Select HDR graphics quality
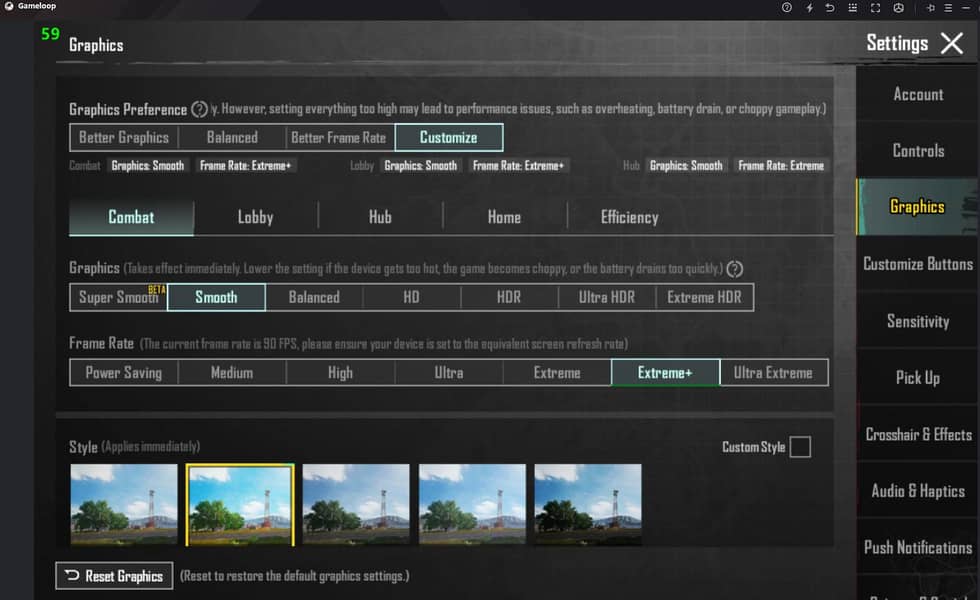The width and height of the screenshot is (980, 600). [x=509, y=297]
